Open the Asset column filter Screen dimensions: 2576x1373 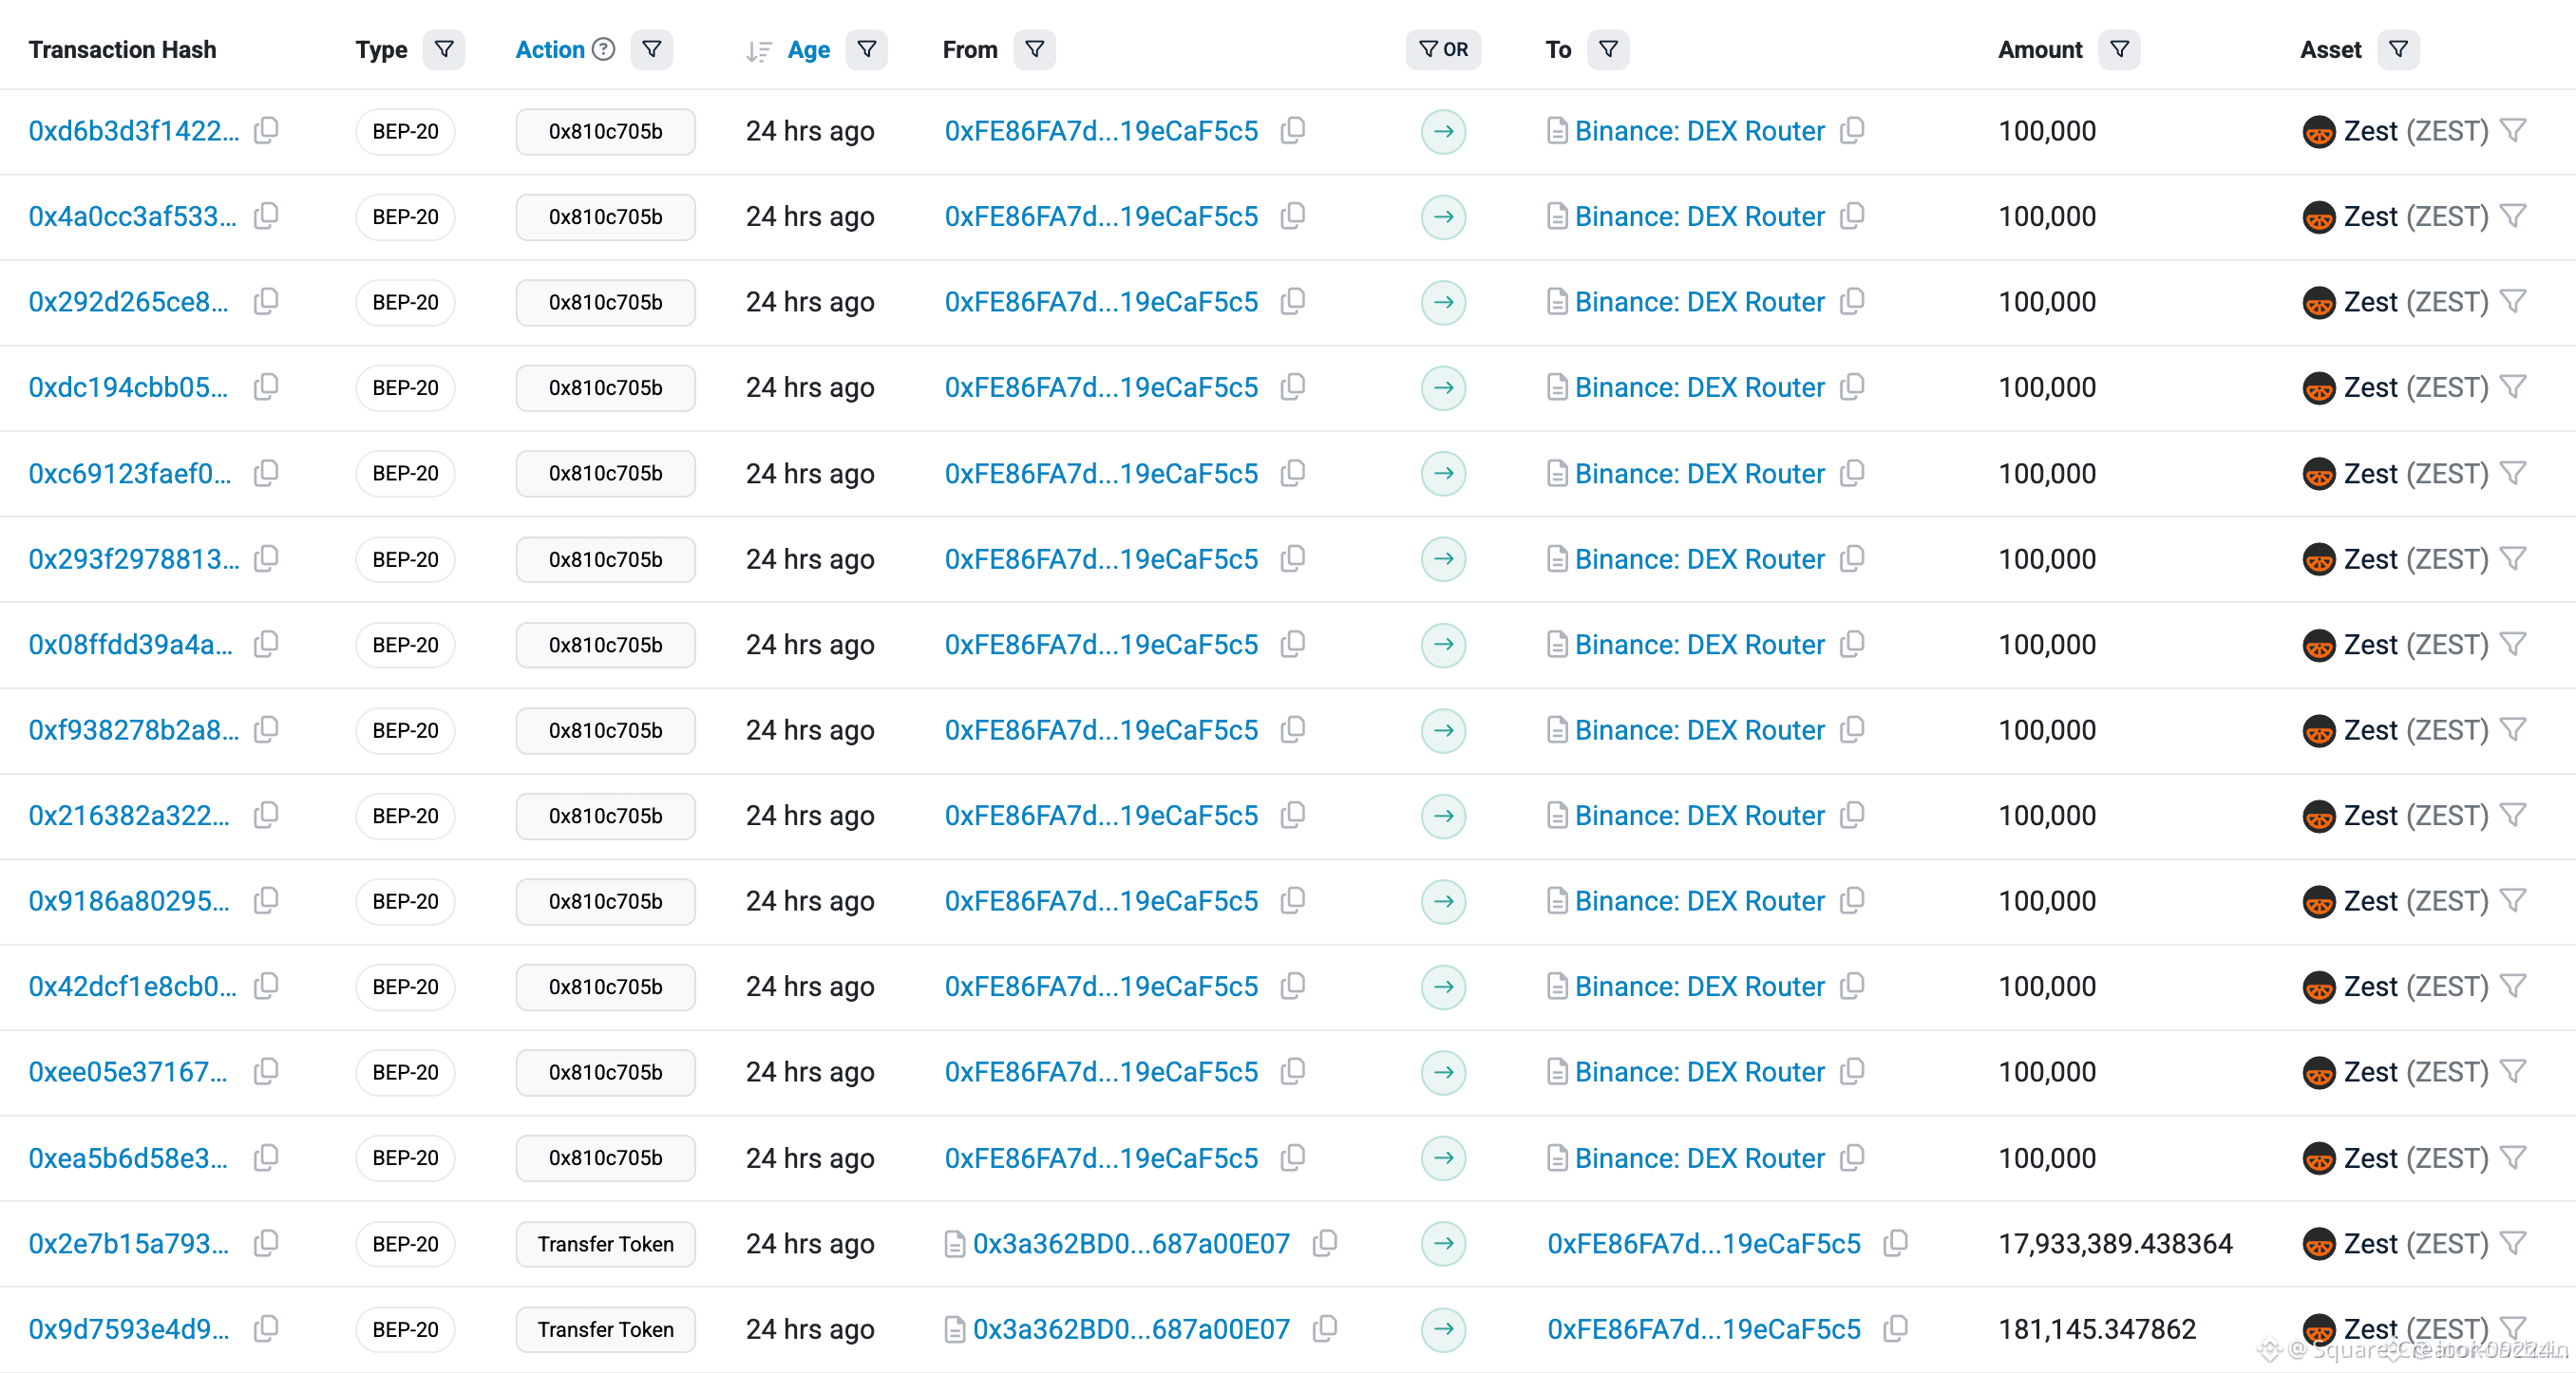tap(2398, 49)
